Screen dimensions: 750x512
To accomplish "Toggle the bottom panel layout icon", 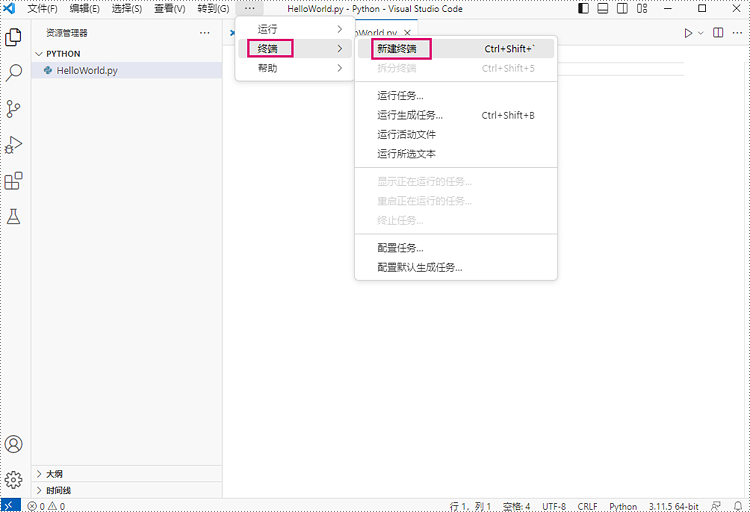I will tap(603, 9).
